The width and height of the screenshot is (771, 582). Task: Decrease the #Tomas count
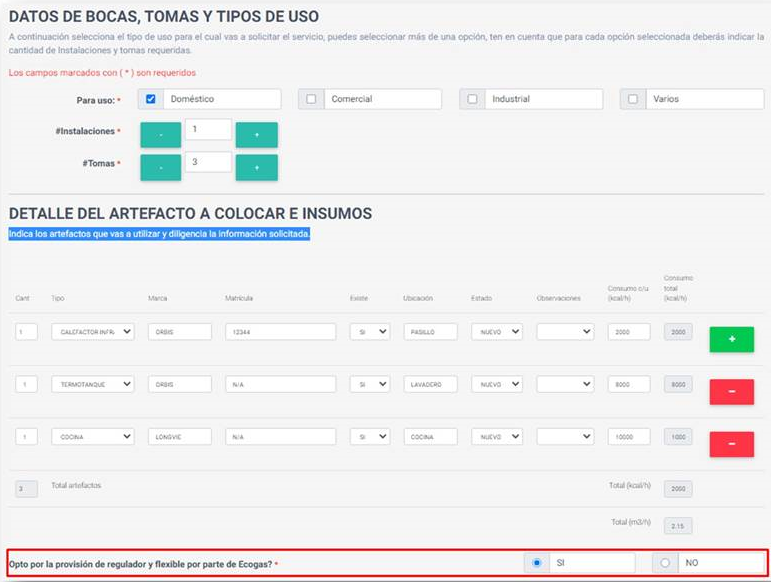[160, 168]
